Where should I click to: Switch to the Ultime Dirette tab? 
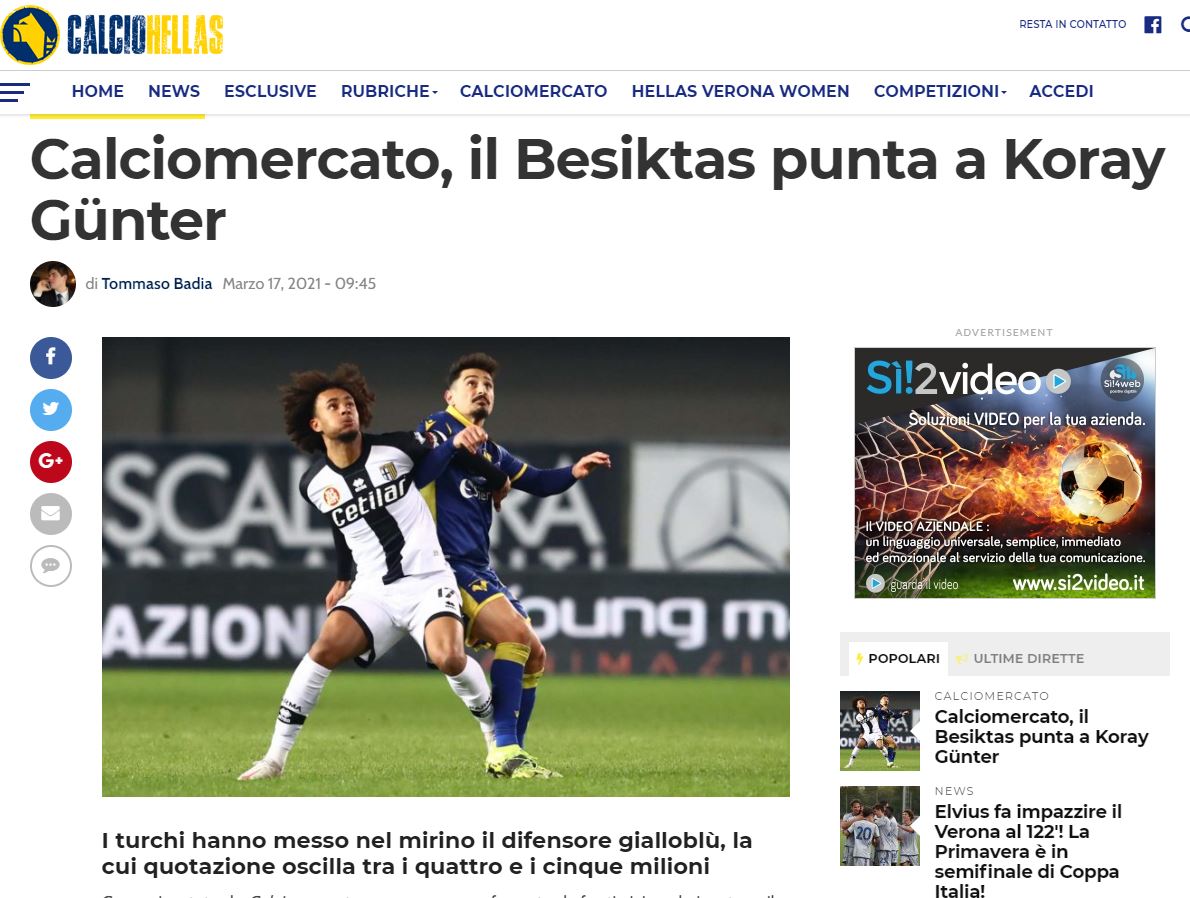1020,659
